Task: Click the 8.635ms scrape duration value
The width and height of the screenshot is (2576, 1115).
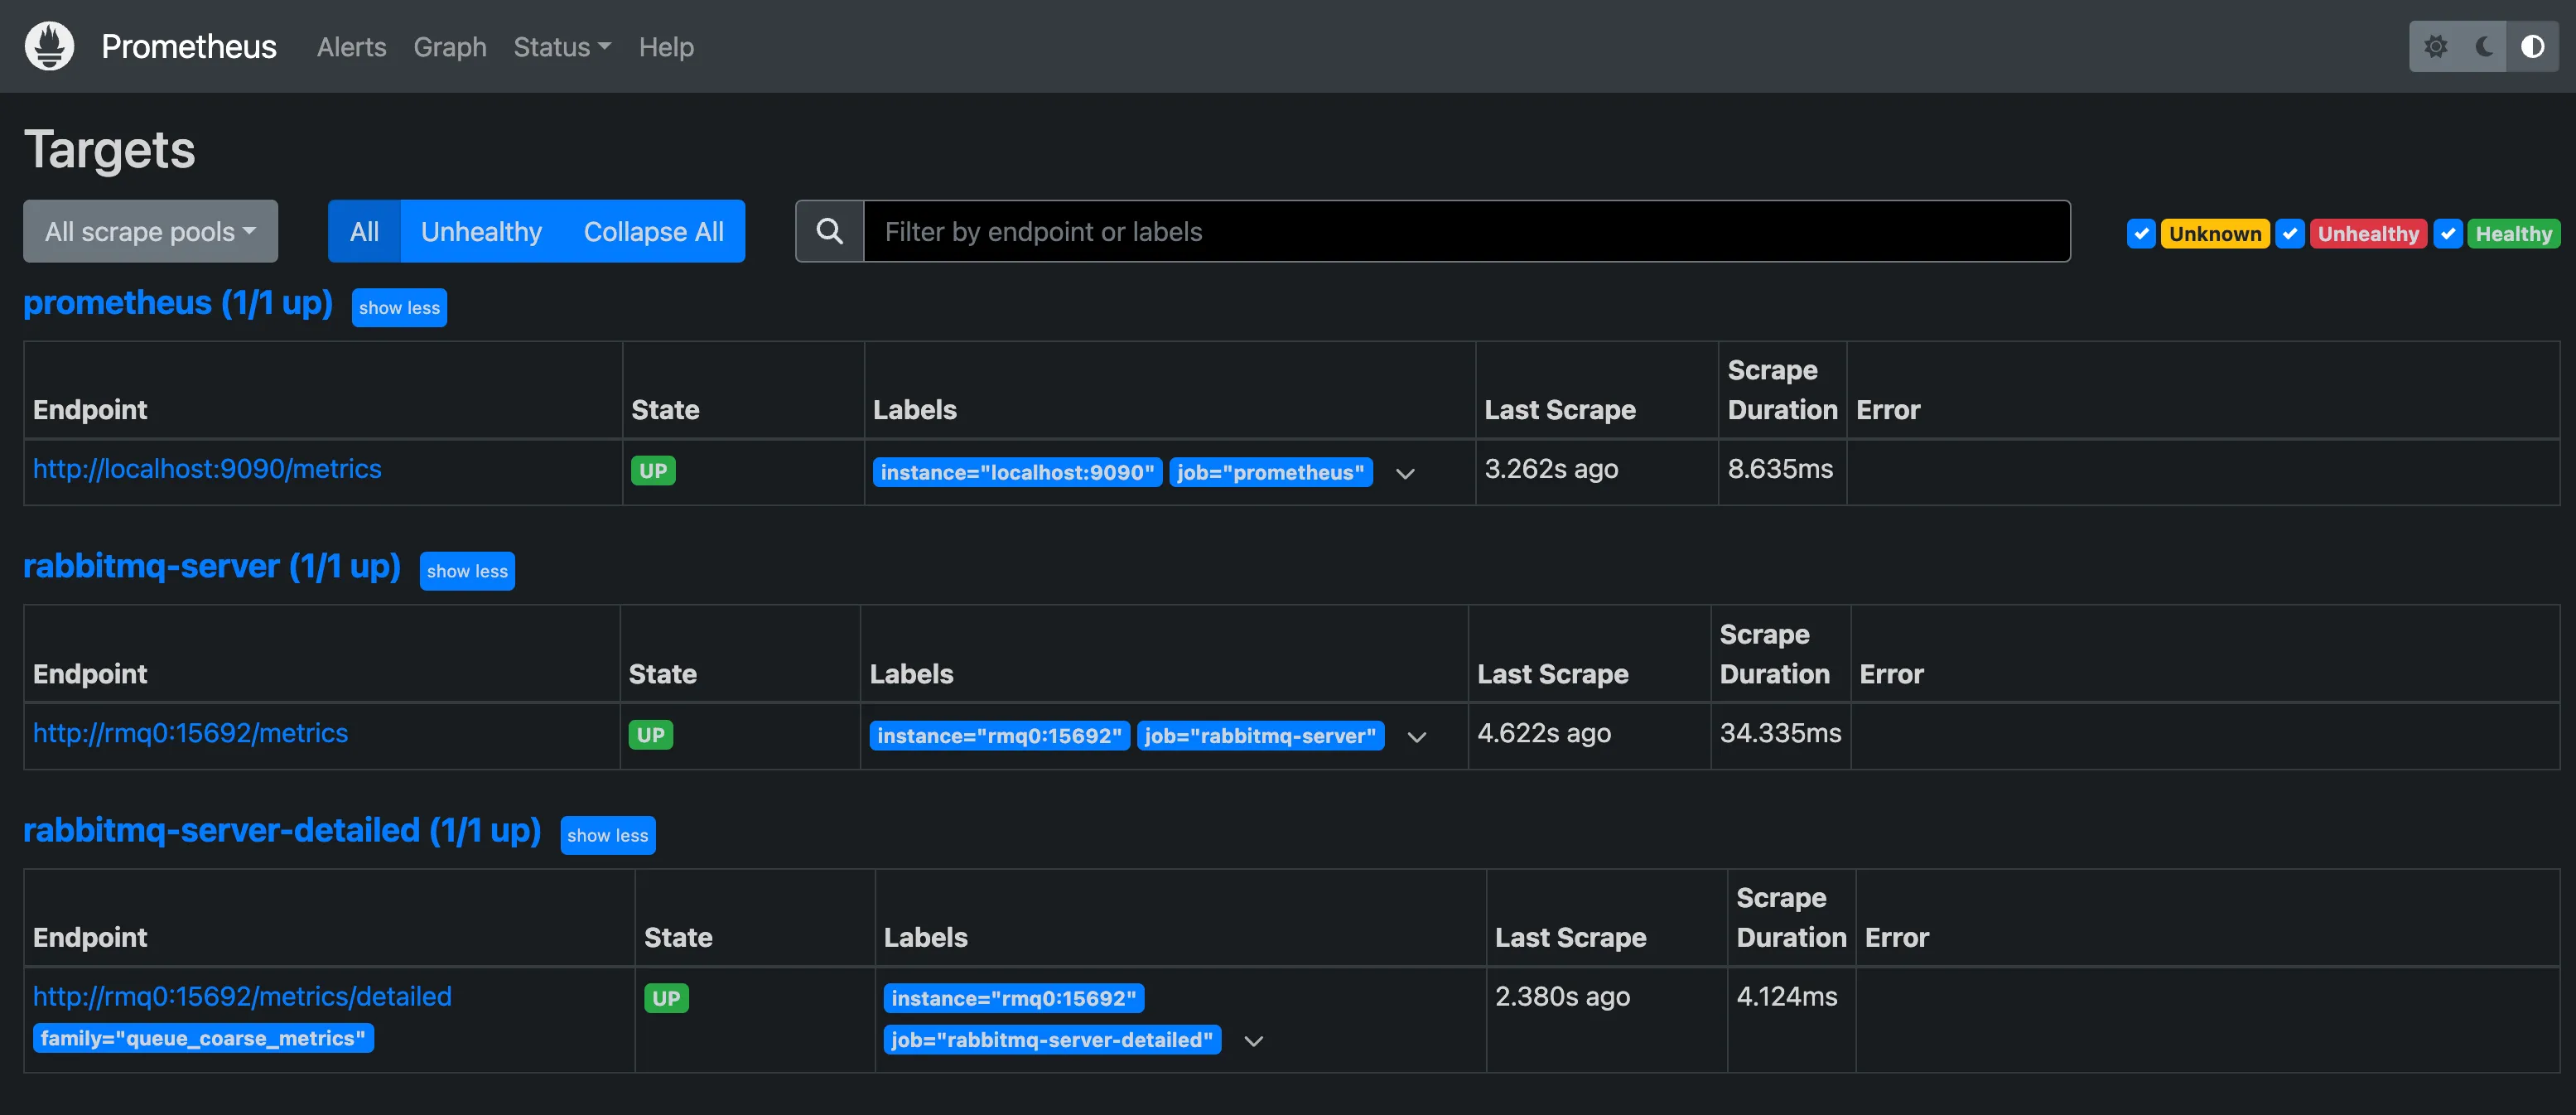Action: point(1780,469)
